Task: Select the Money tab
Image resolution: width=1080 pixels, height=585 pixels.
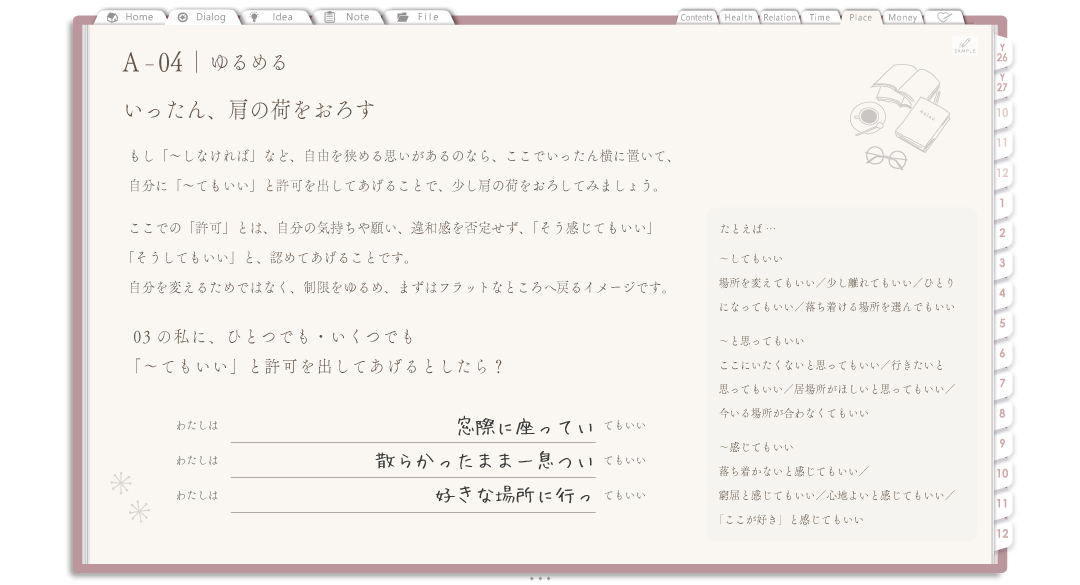Action: (x=902, y=17)
